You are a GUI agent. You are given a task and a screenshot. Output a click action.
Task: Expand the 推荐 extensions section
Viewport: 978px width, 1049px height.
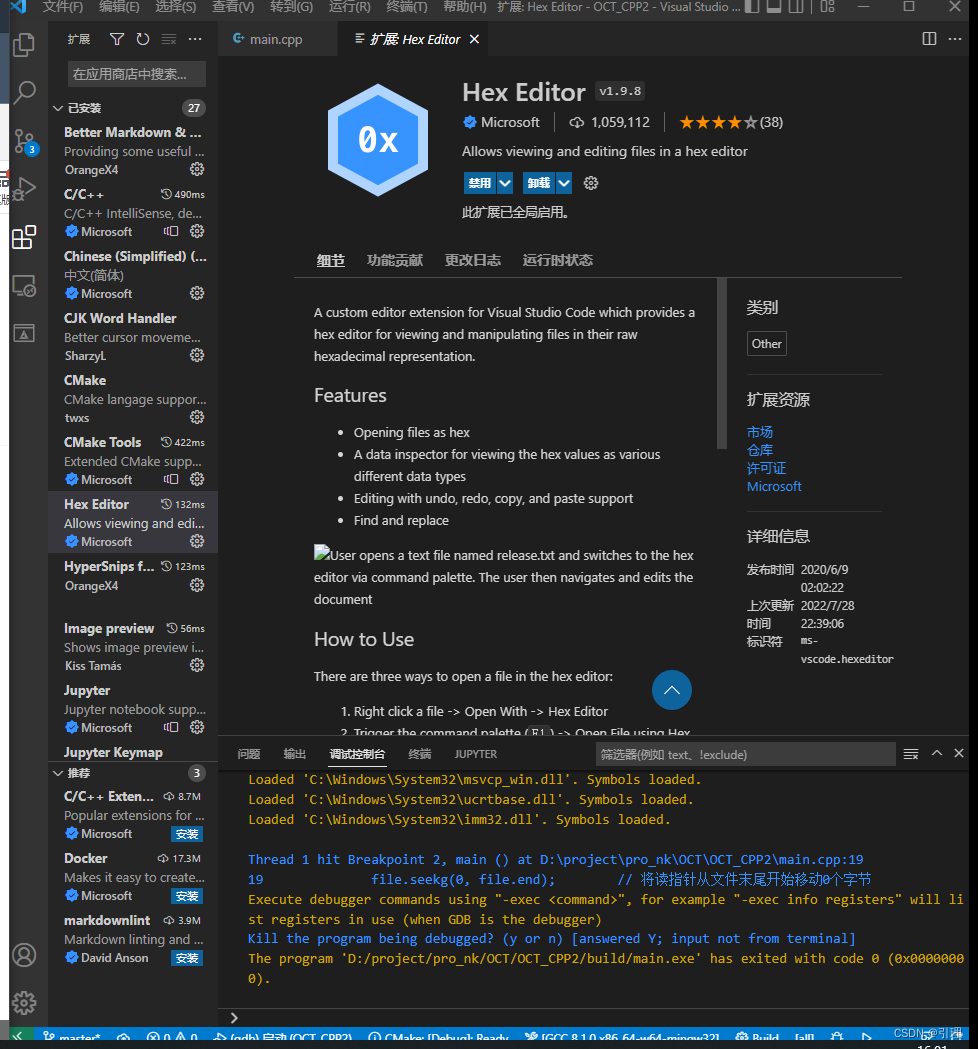(58, 772)
